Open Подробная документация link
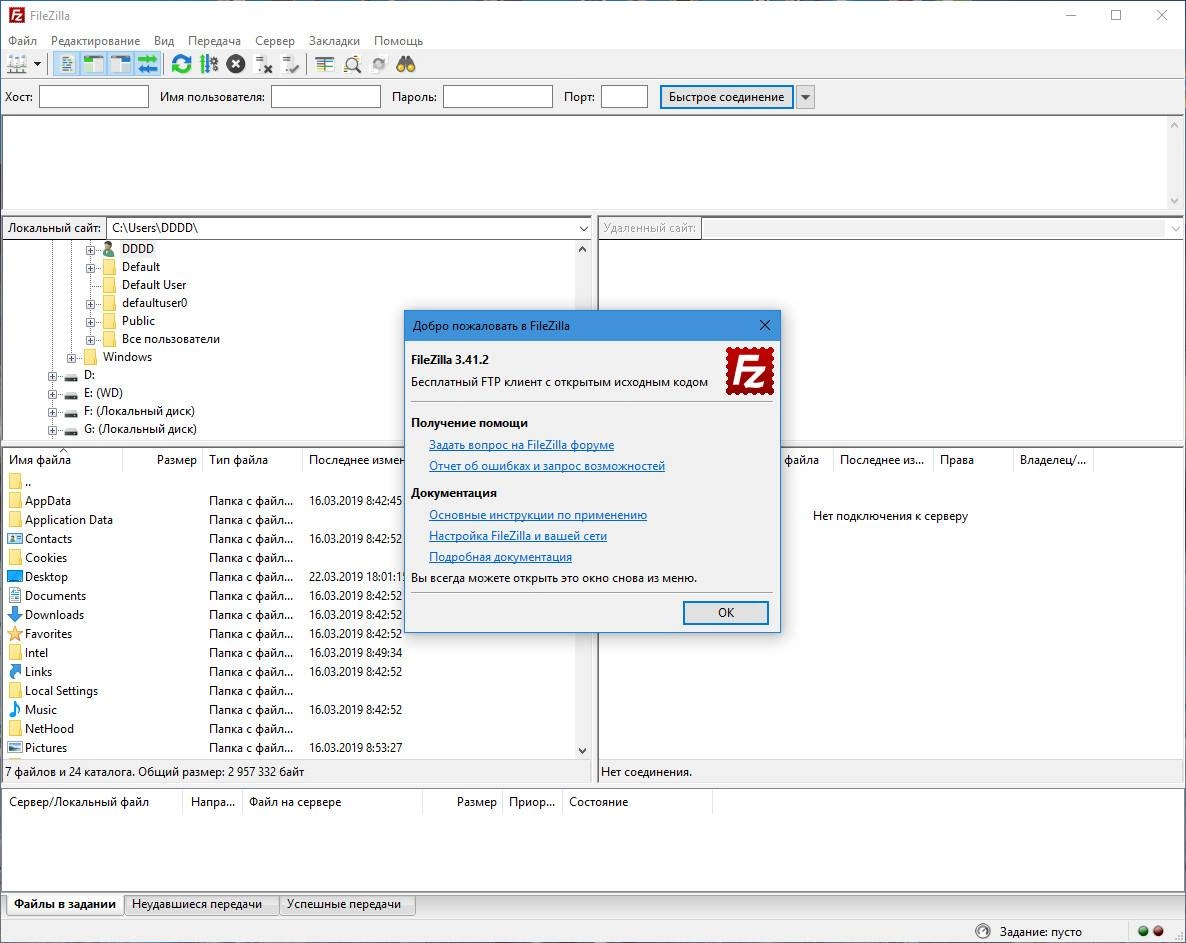The height and width of the screenshot is (943, 1186). point(500,557)
